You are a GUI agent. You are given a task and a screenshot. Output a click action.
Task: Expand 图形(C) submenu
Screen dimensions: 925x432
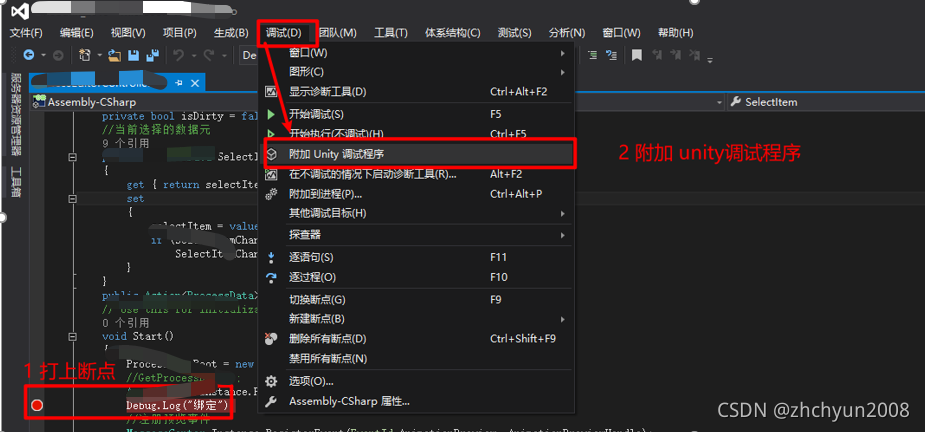(x=418, y=72)
